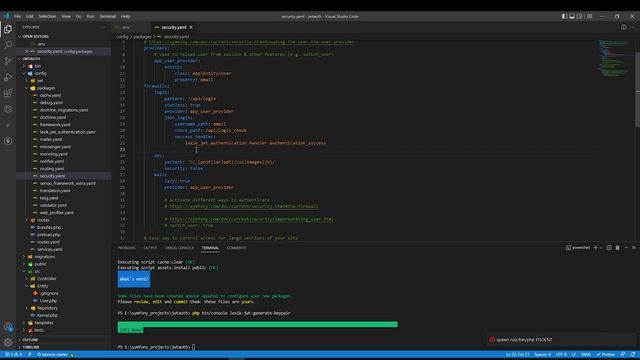Expand the Controller folder
640x360 pixels.
pos(46,279)
